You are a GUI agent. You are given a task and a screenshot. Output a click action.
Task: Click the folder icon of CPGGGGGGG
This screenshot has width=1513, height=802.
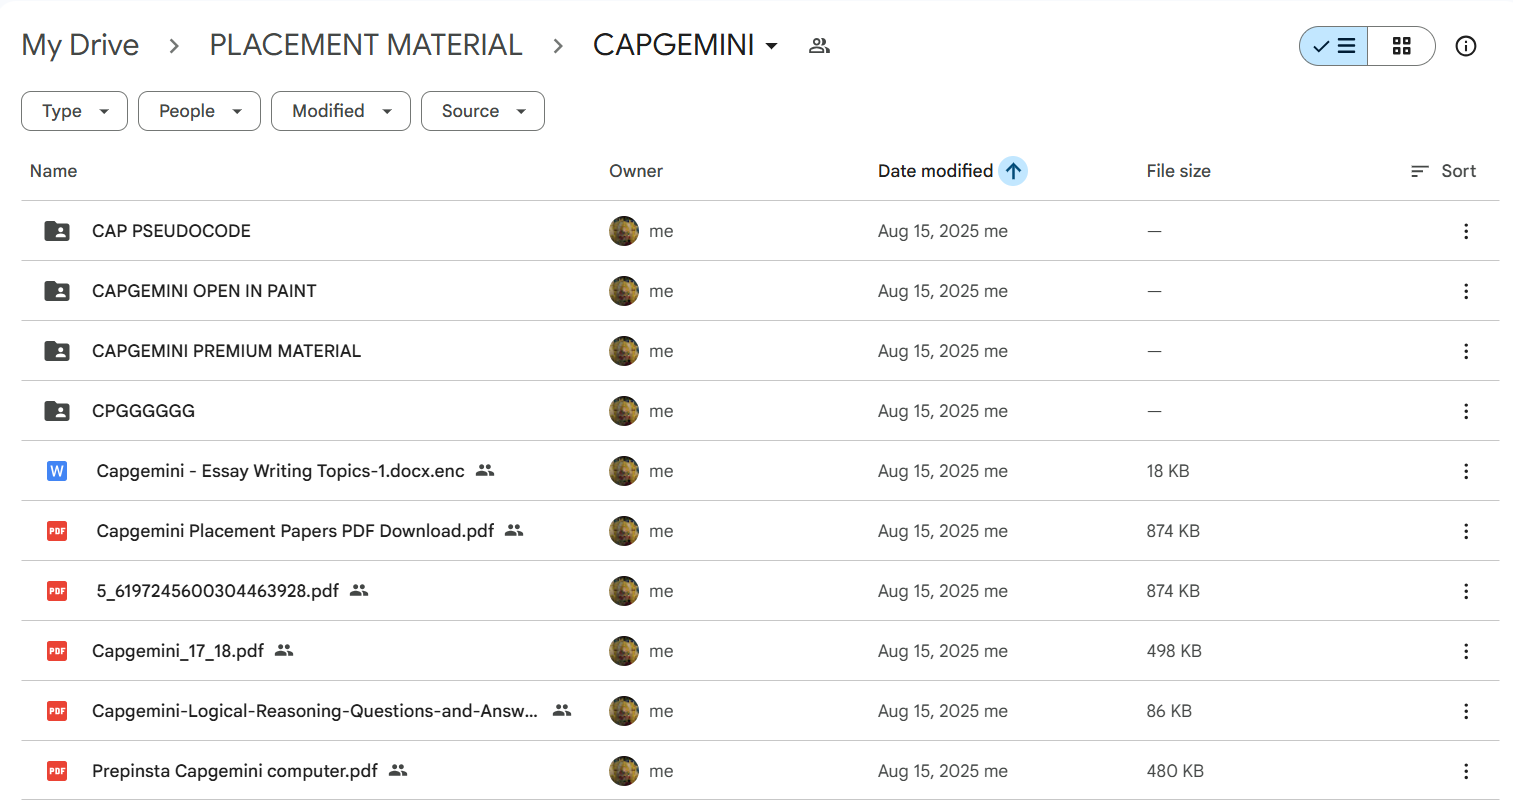[57, 411]
